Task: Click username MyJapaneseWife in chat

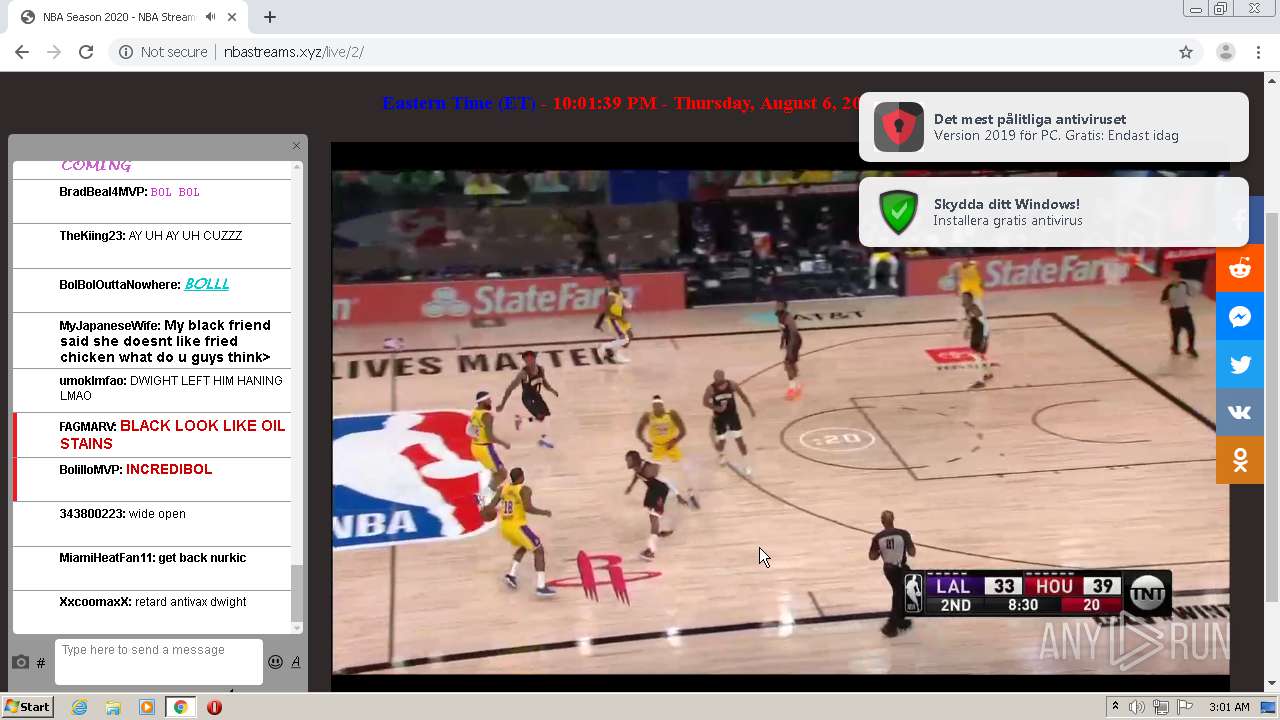Action: pyautogui.click(x=110, y=326)
